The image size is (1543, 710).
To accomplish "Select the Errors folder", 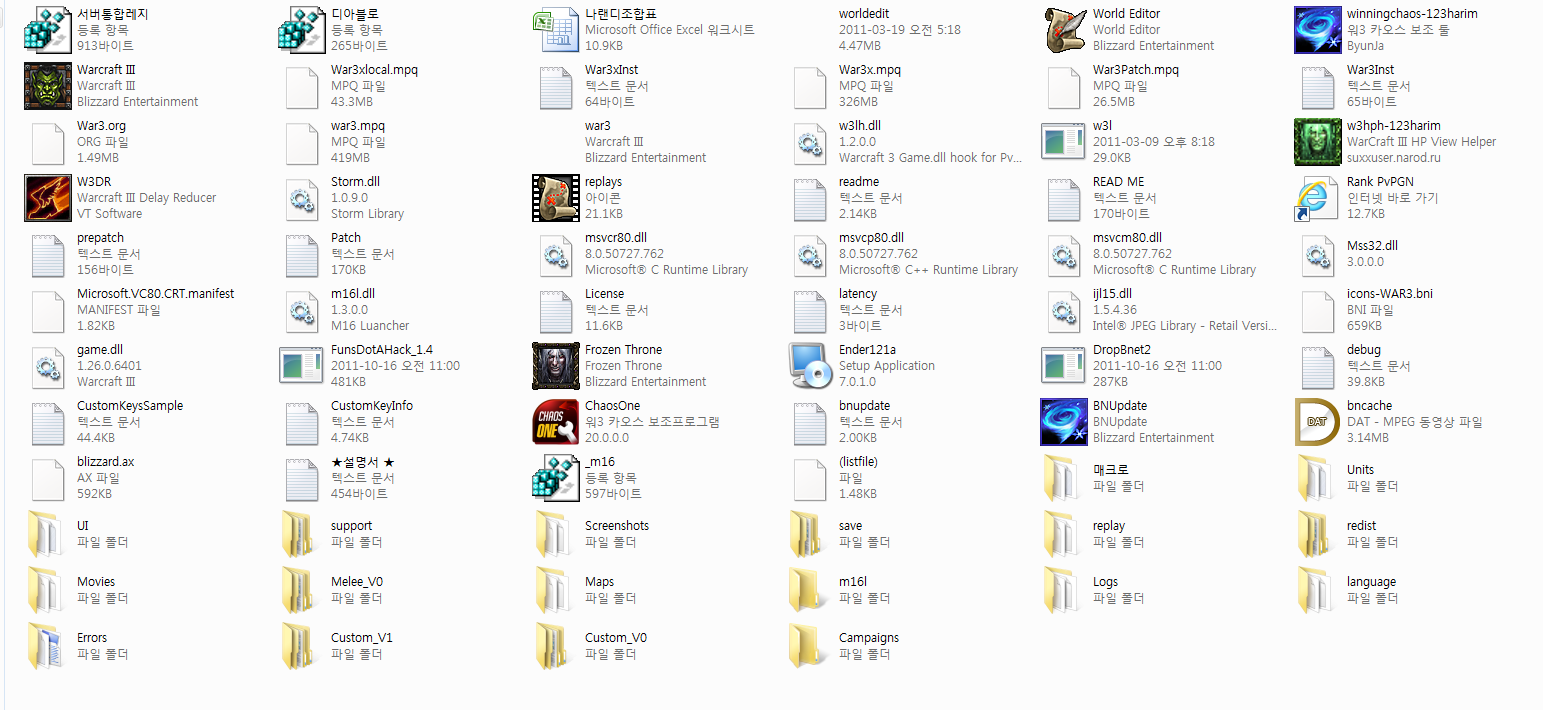I will pos(48,646).
